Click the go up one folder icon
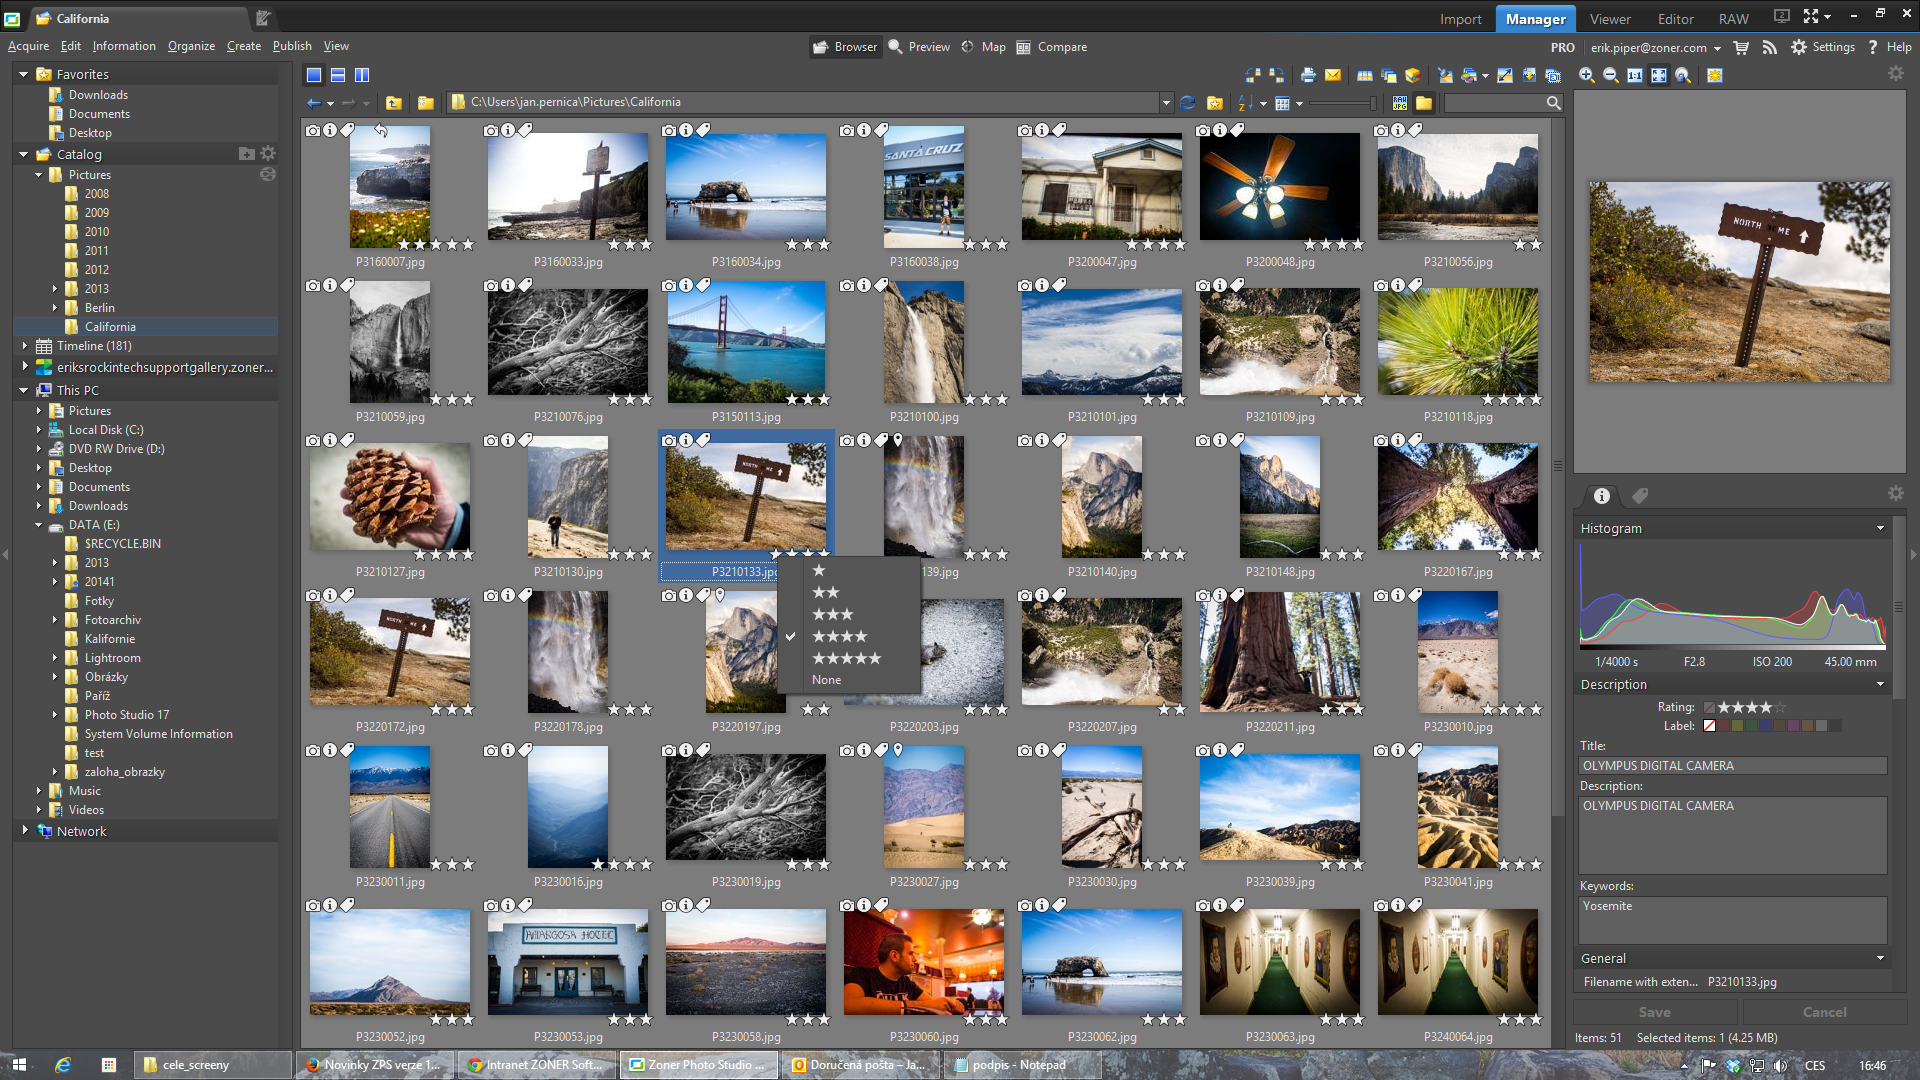Viewport: 1920px width, 1080px height. (394, 103)
